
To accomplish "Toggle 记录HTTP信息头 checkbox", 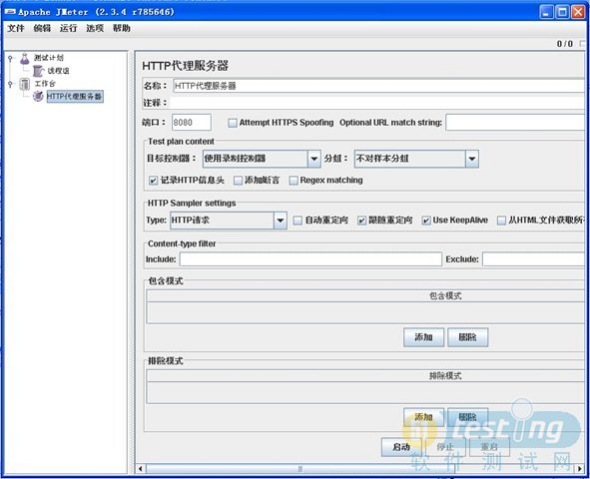I will pyautogui.click(x=153, y=181).
